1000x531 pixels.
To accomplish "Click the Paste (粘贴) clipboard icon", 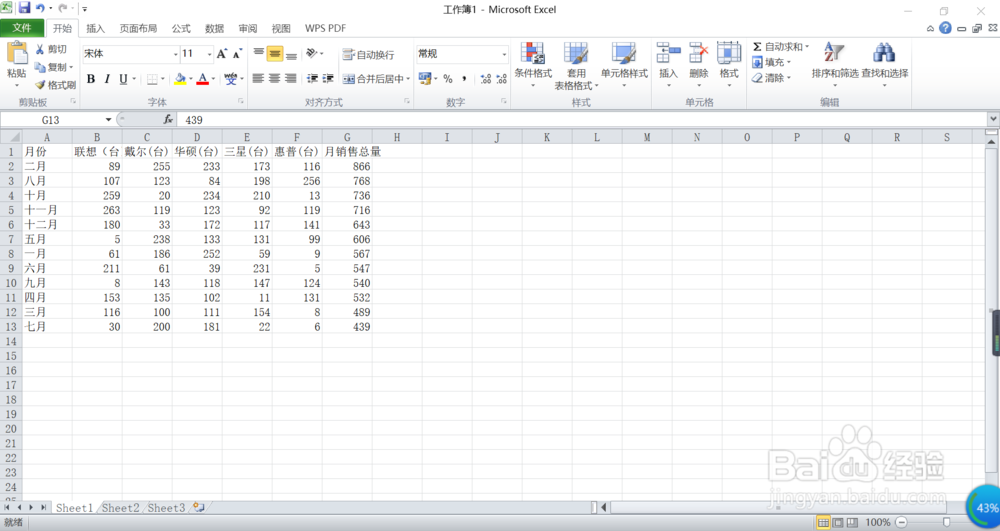I will pyautogui.click(x=17, y=53).
